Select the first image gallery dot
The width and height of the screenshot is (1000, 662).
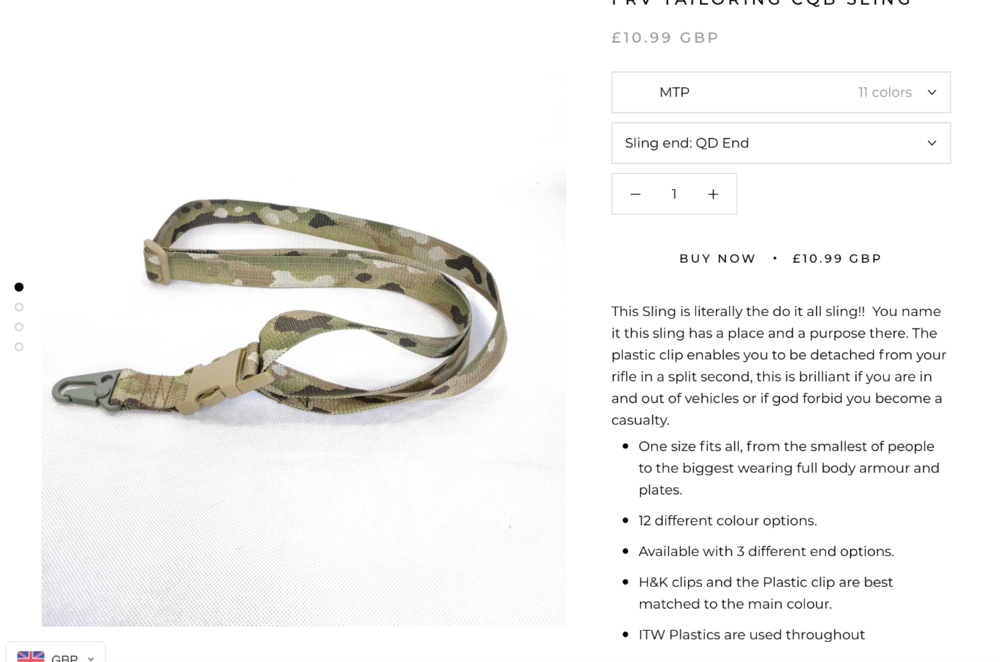[x=19, y=287]
